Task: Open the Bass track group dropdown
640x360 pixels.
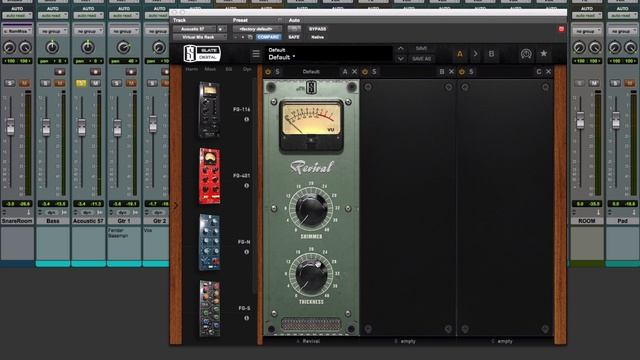Action: click(x=53, y=31)
